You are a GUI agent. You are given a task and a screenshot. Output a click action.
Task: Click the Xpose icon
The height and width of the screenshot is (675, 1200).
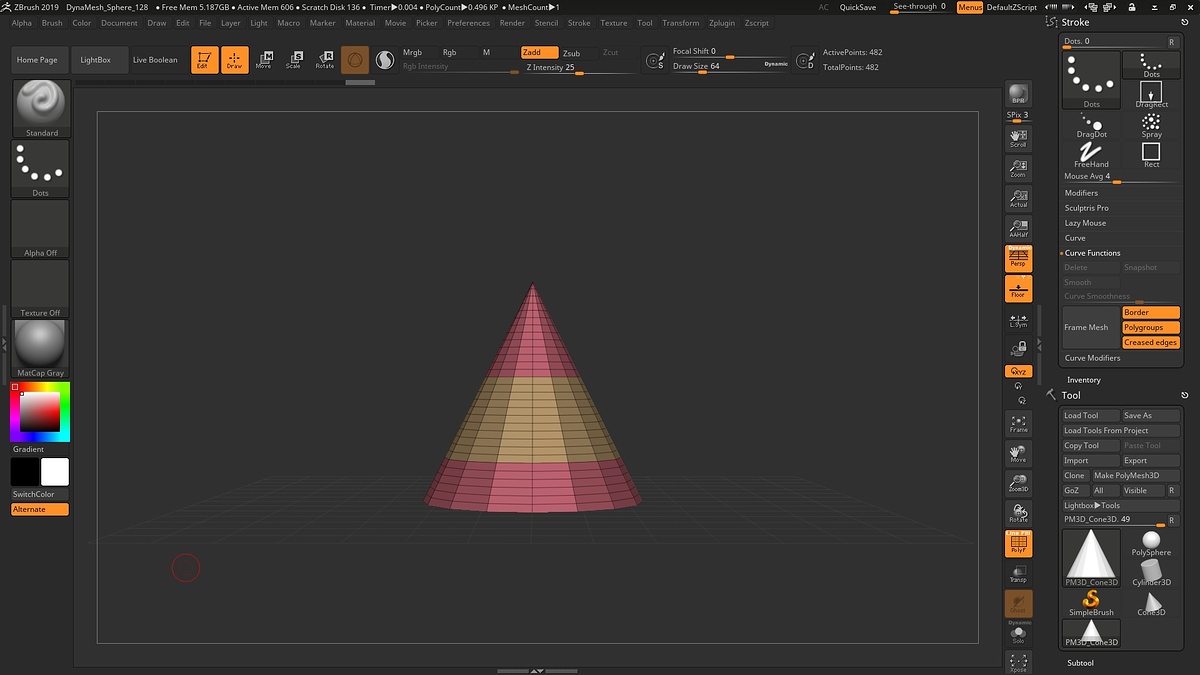tap(1018, 662)
